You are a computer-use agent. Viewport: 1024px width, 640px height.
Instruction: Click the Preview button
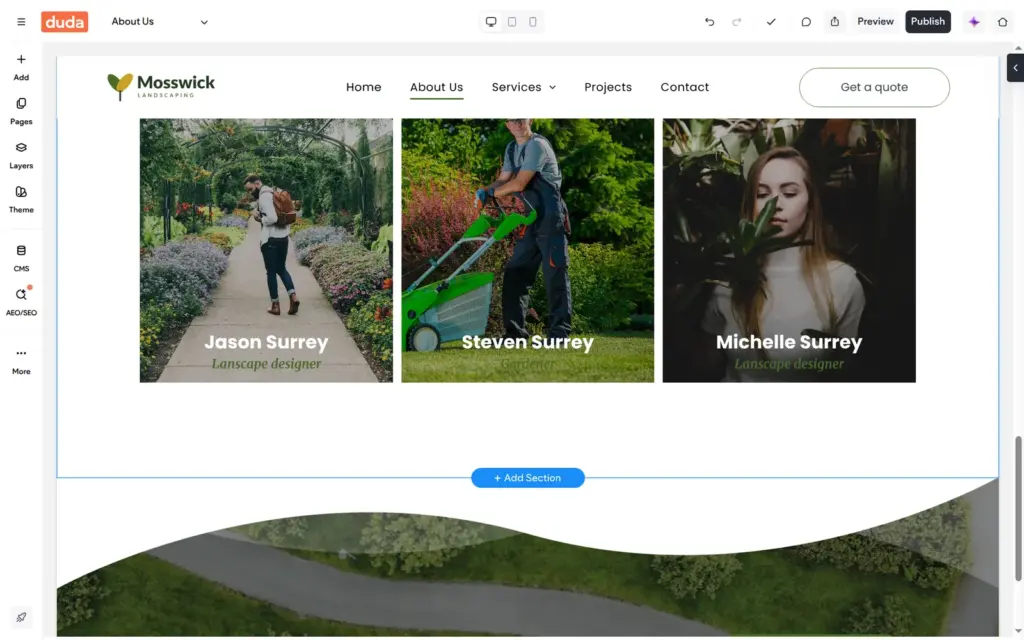875,22
